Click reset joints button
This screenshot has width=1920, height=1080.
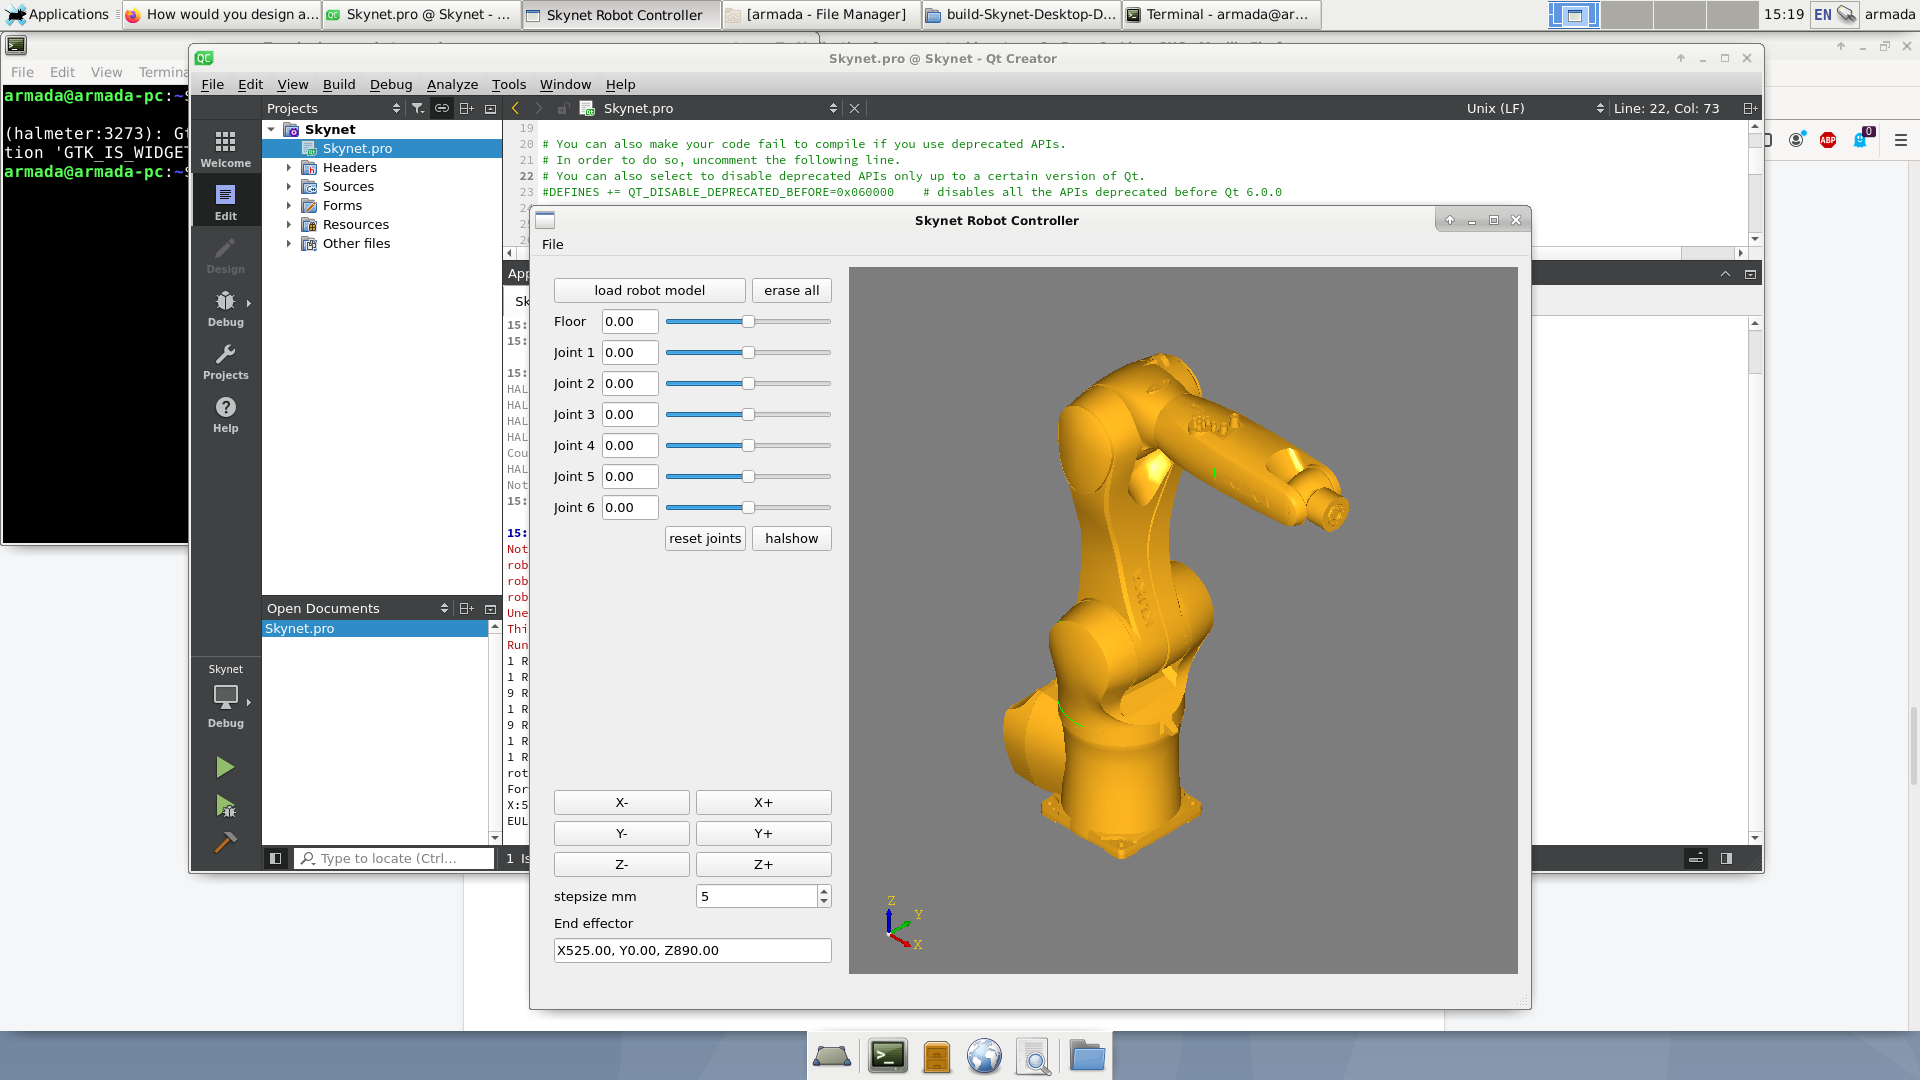point(705,538)
